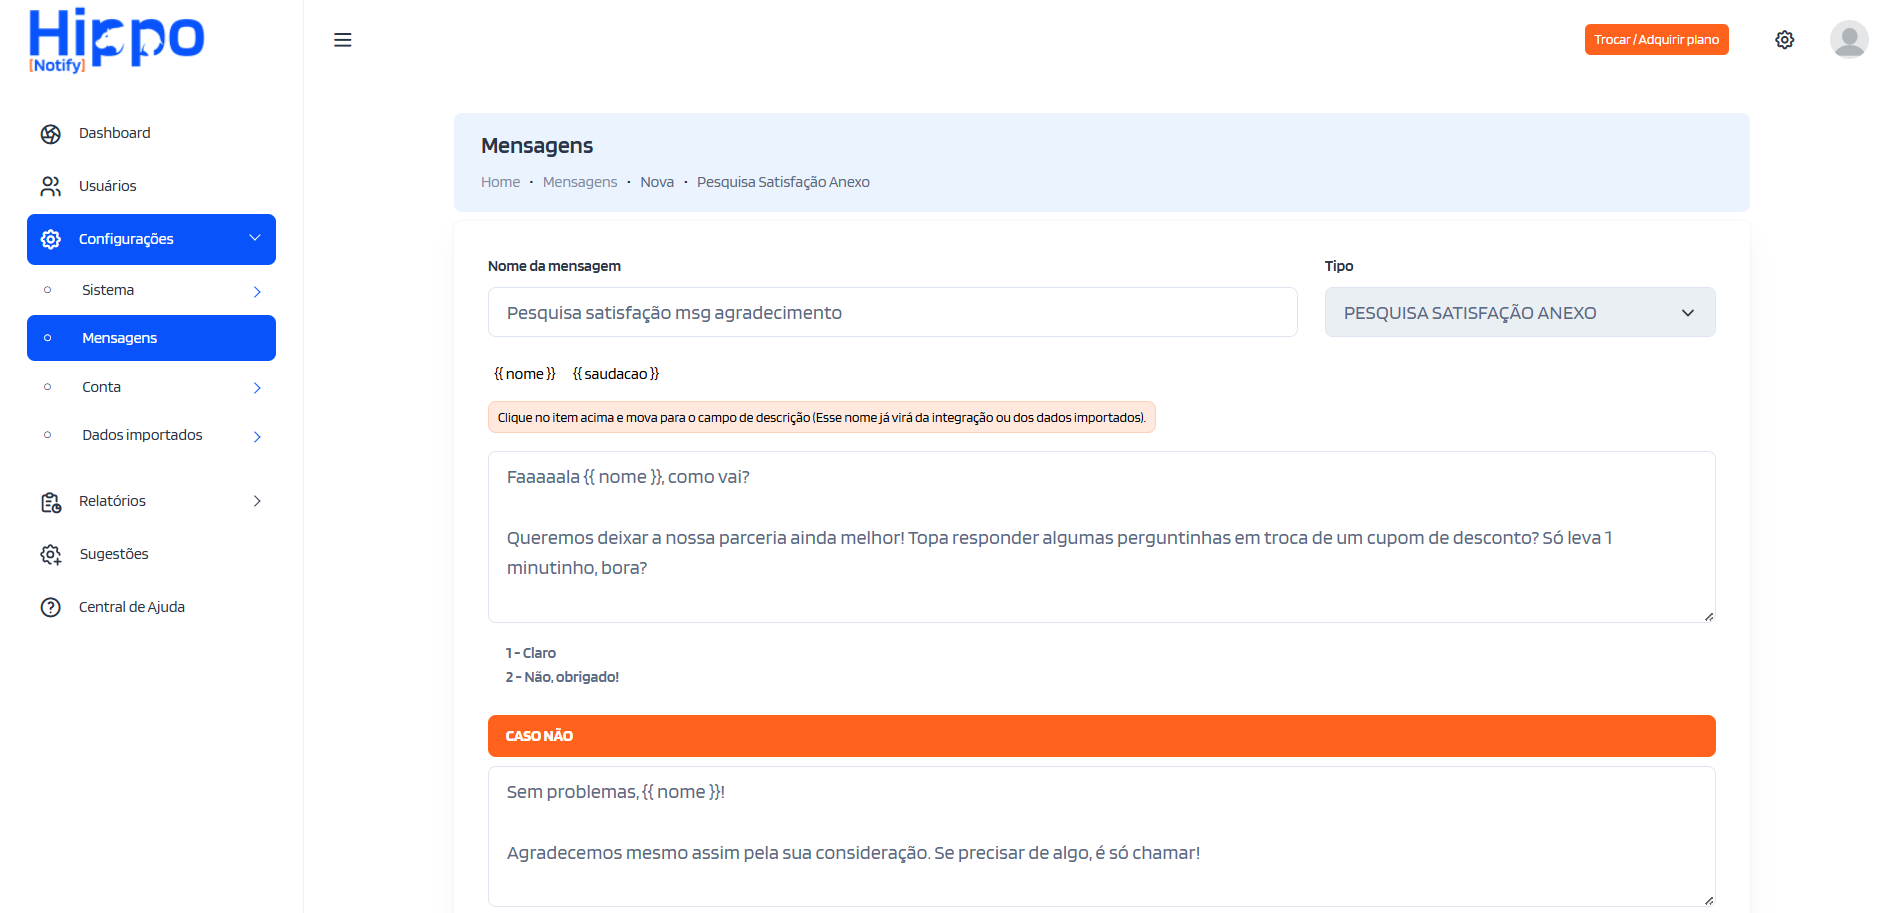The height and width of the screenshot is (913, 1897).
Task: Click the Trocar / Adquirir plano button
Action: tap(1656, 40)
